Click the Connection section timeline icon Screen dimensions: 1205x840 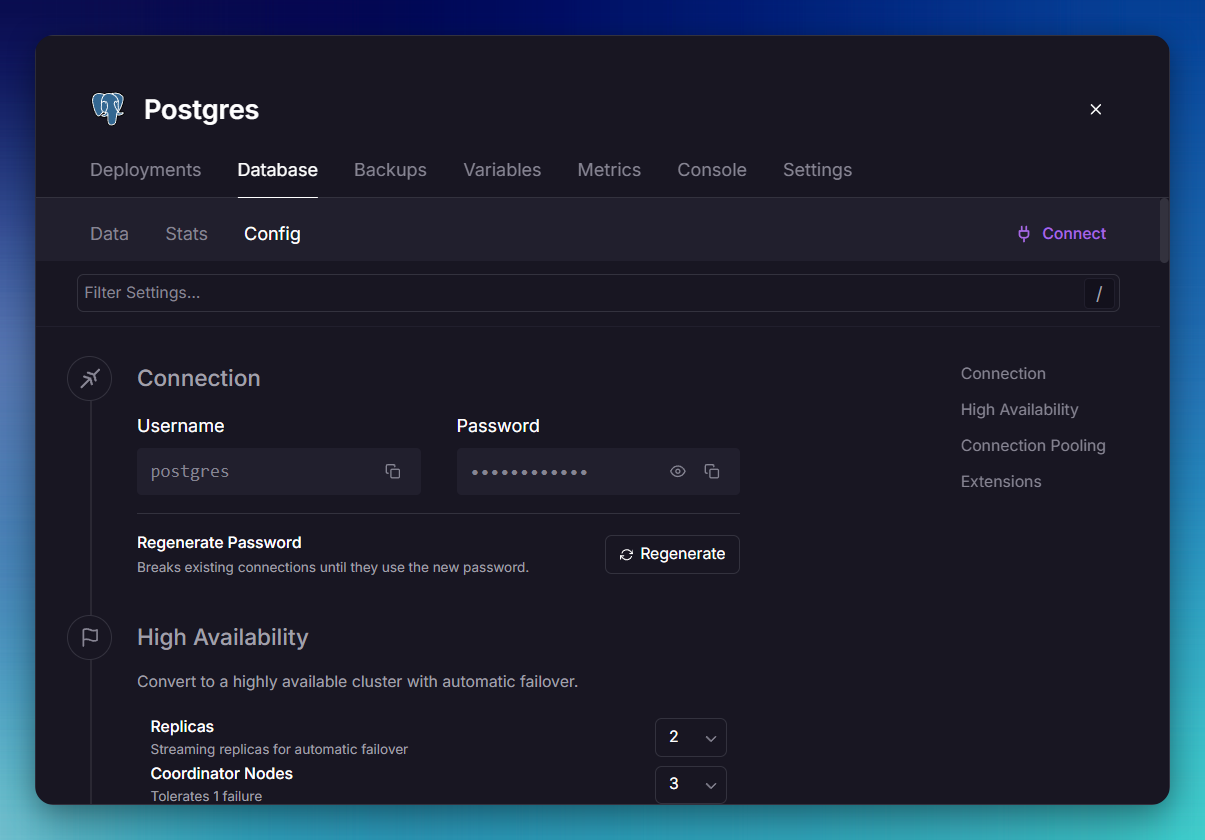[90, 378]
